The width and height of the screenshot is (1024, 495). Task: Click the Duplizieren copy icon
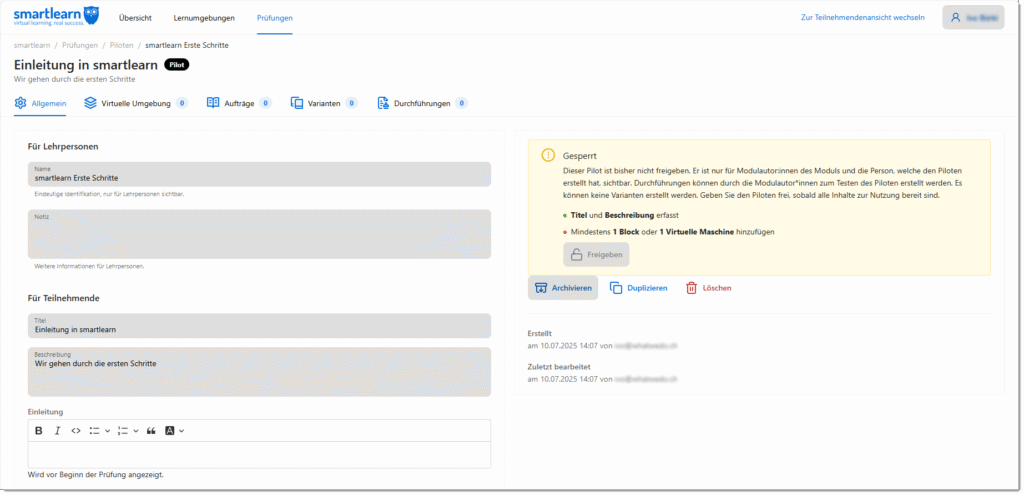point(616,288)
